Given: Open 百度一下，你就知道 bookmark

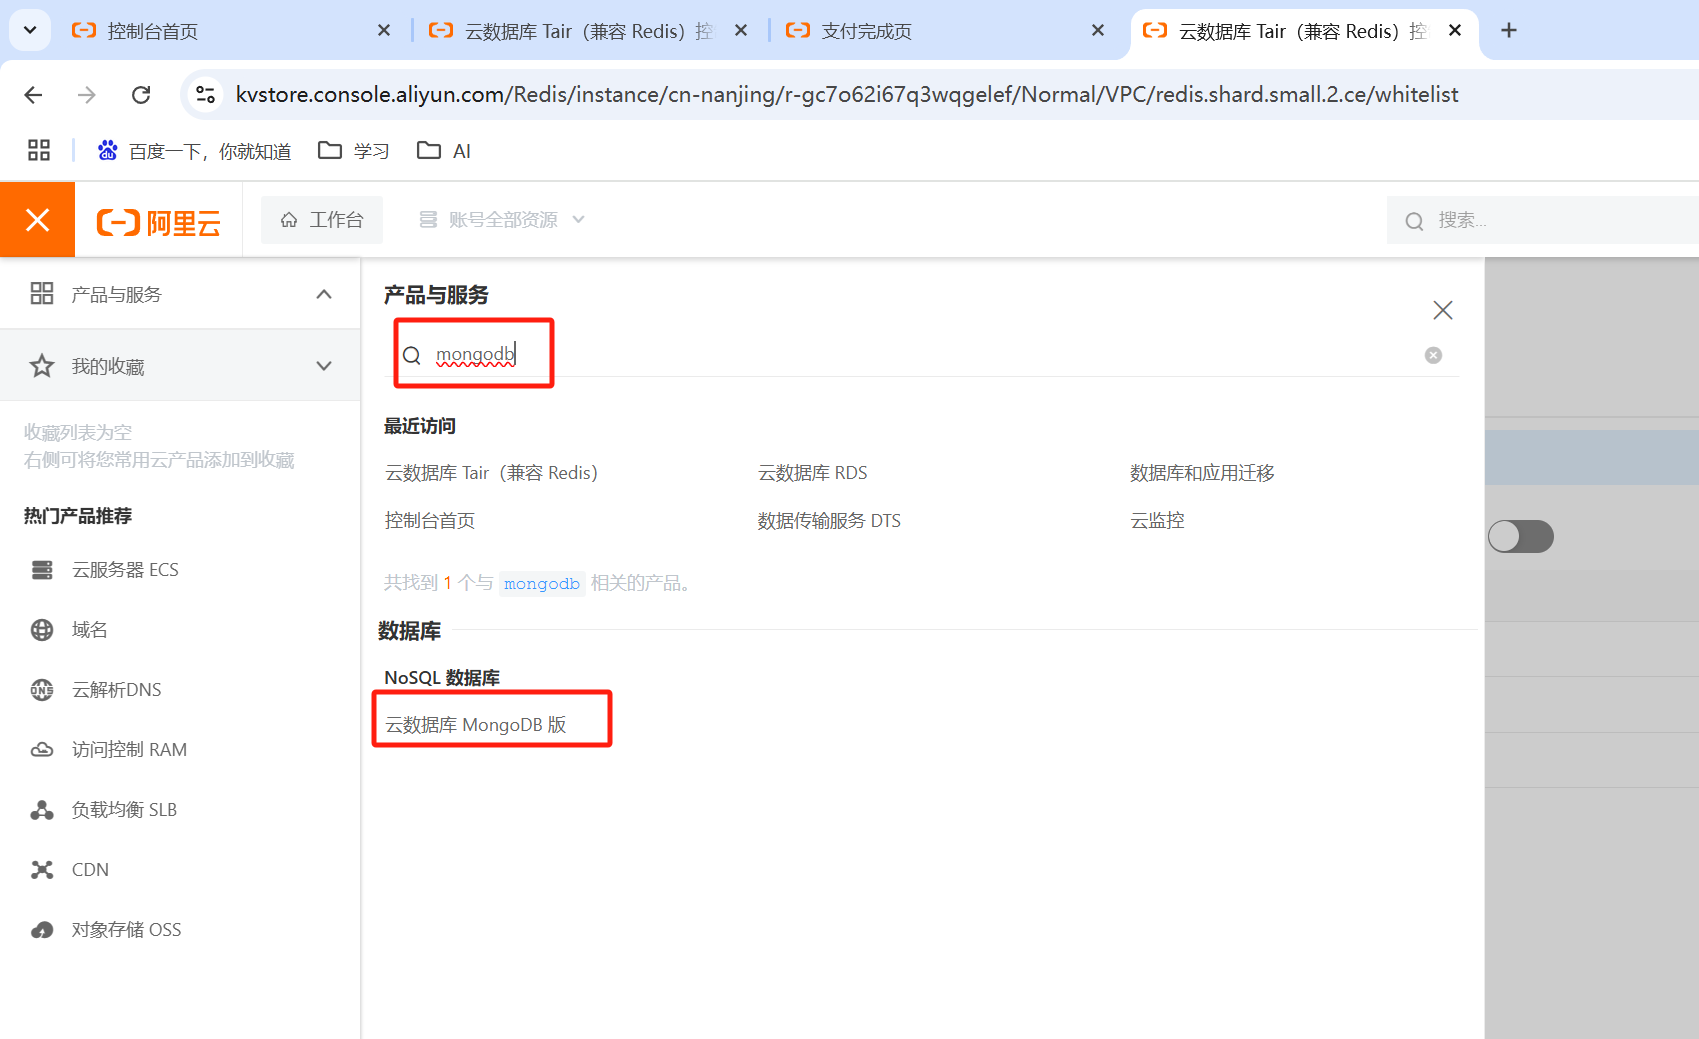Looking at the screenshot, I should [x=194, y=151].
